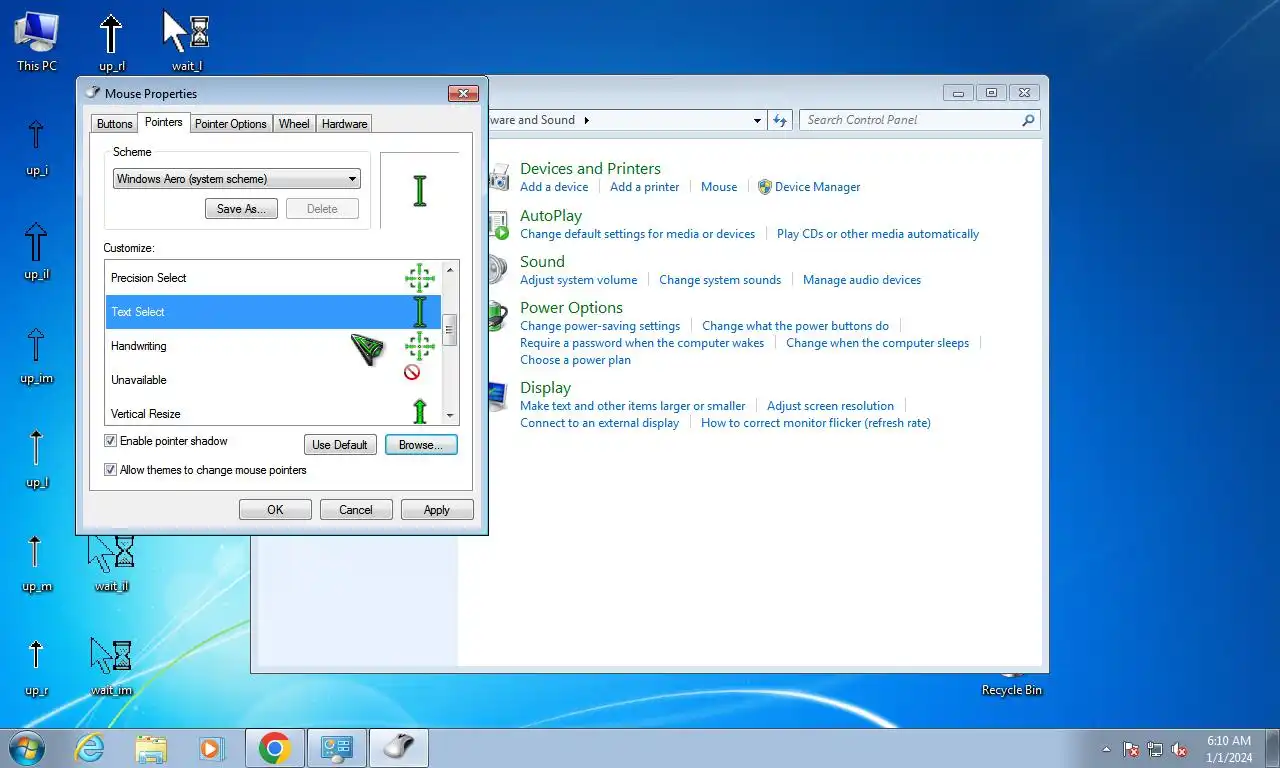Click Customize list scroll down arrow
The height and width of the screenshot is (768, 1280).
(450, 415)
